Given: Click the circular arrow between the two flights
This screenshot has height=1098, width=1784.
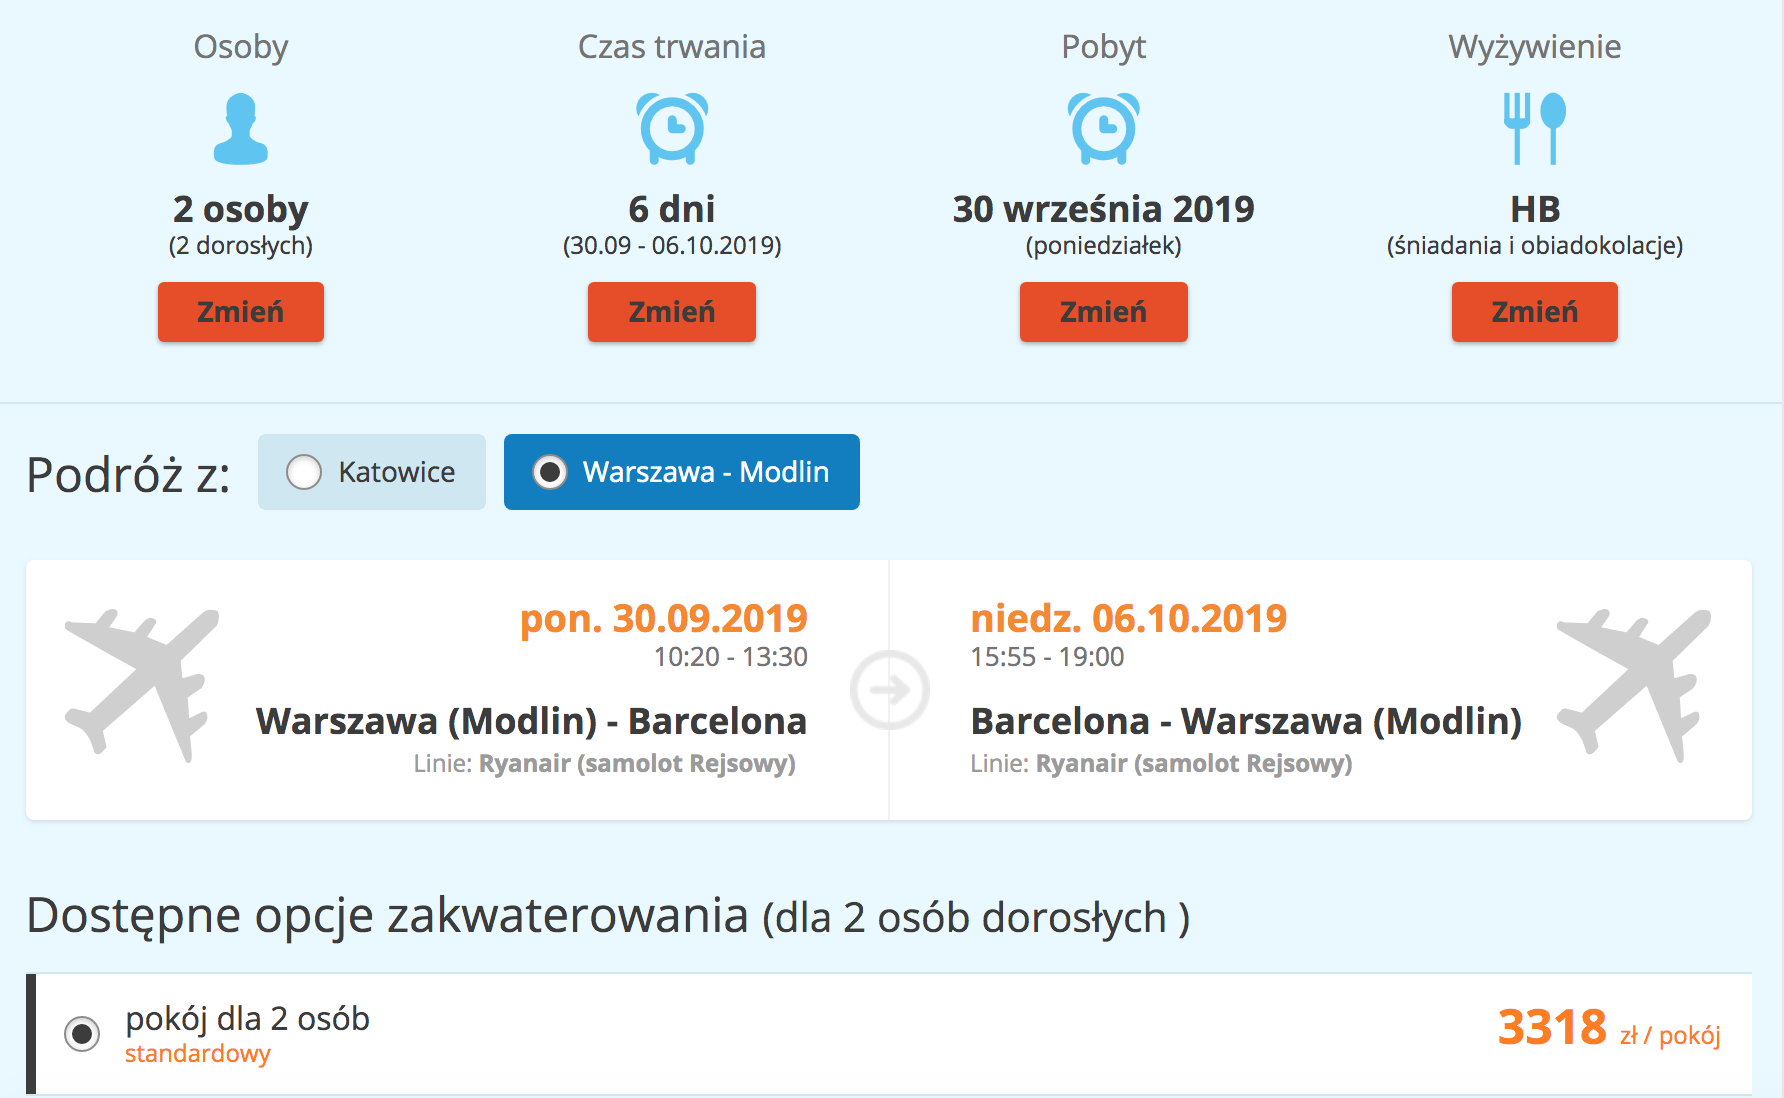Looking at the screenshot, I should click(x=889, y=688).
